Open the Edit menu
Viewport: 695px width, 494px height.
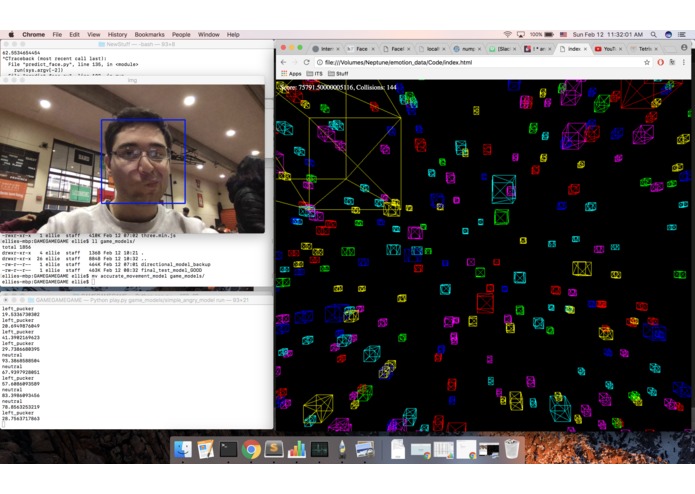[74, 34]
